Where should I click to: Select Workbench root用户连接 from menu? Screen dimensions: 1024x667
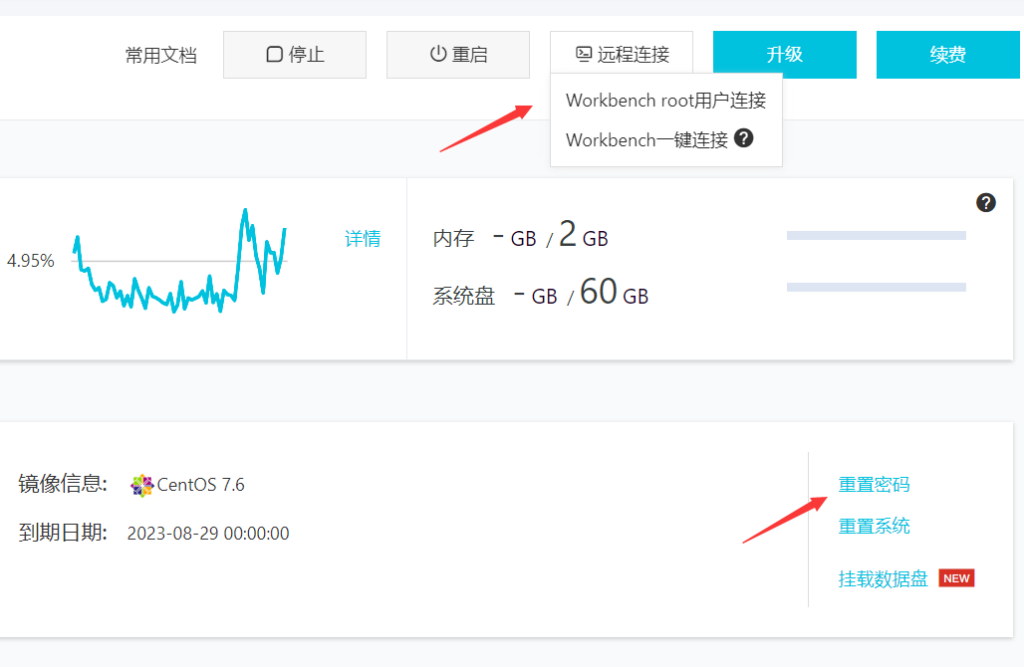(665, 100)
